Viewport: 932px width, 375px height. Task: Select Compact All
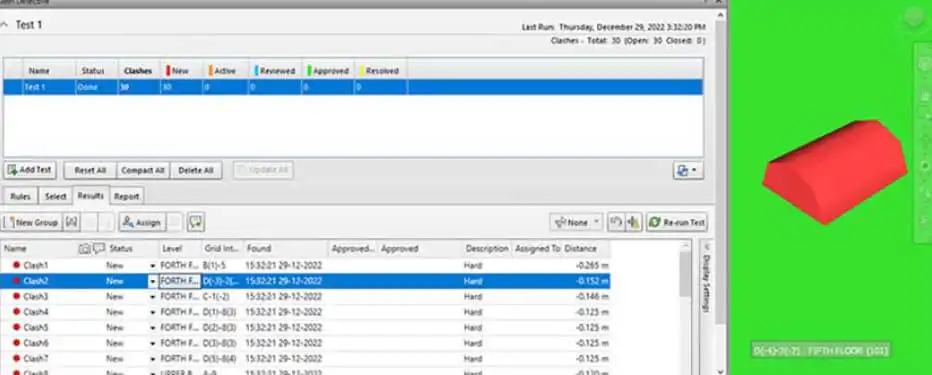point(143,171)
